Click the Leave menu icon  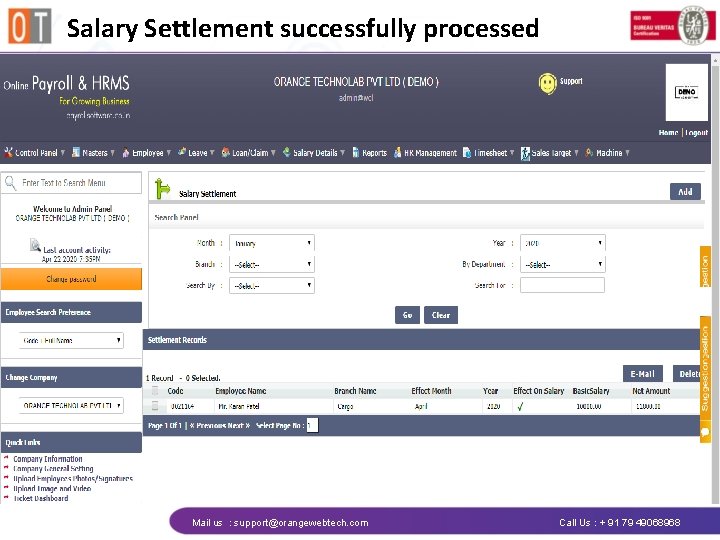(x=182, y=152)
